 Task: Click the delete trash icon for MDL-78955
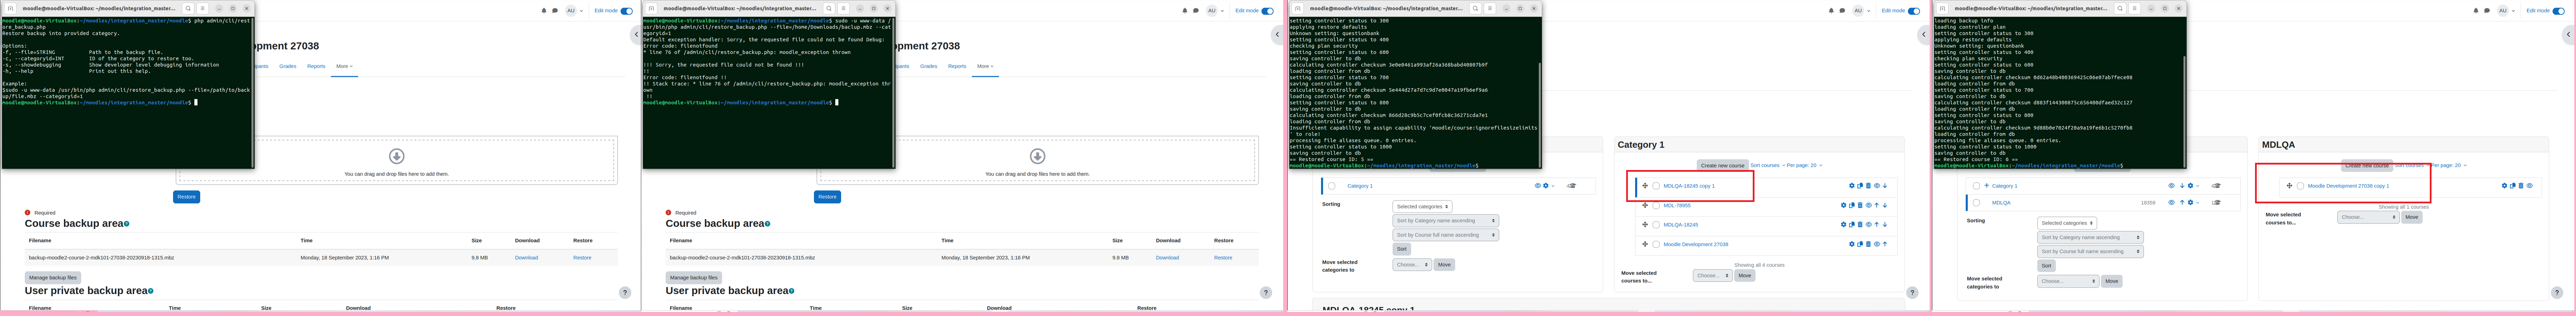(1860, 205)
